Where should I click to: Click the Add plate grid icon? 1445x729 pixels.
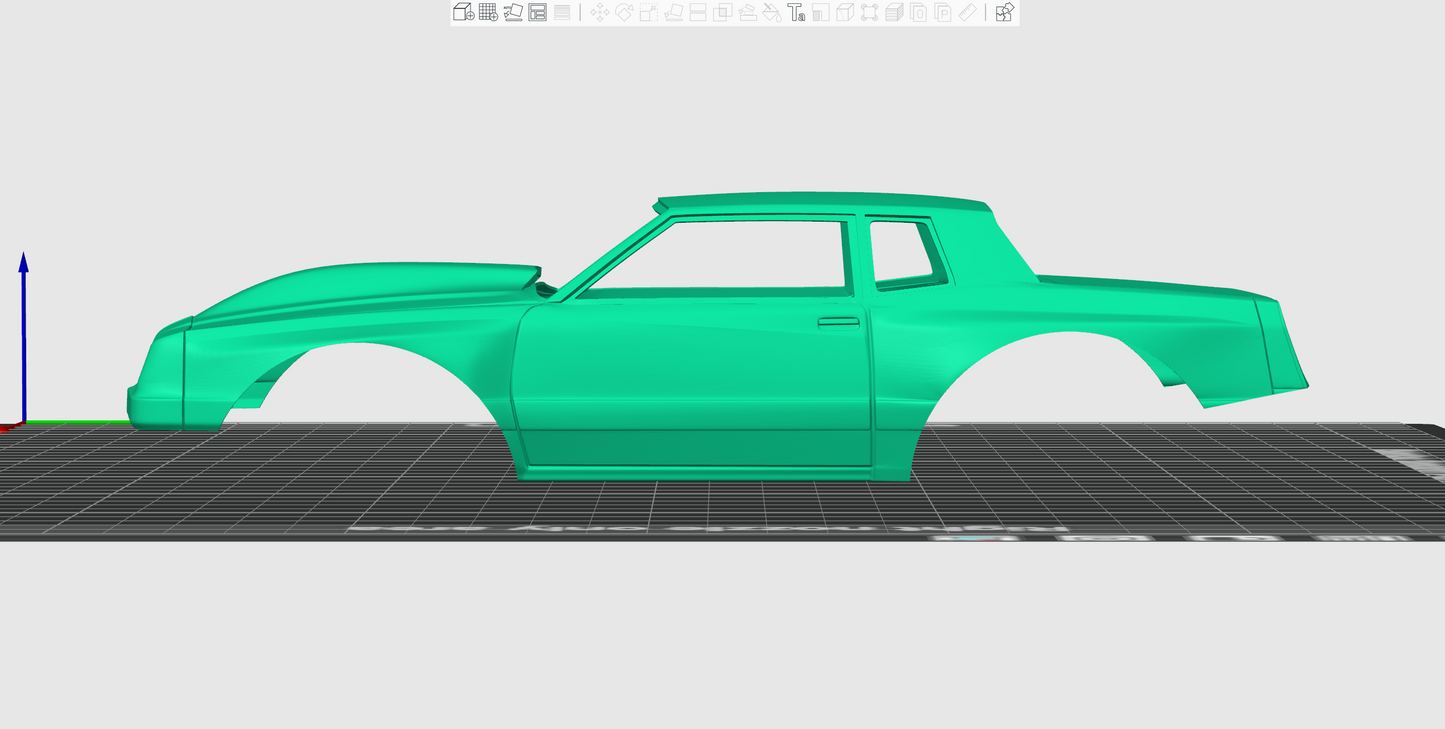(x=488, y=12)
